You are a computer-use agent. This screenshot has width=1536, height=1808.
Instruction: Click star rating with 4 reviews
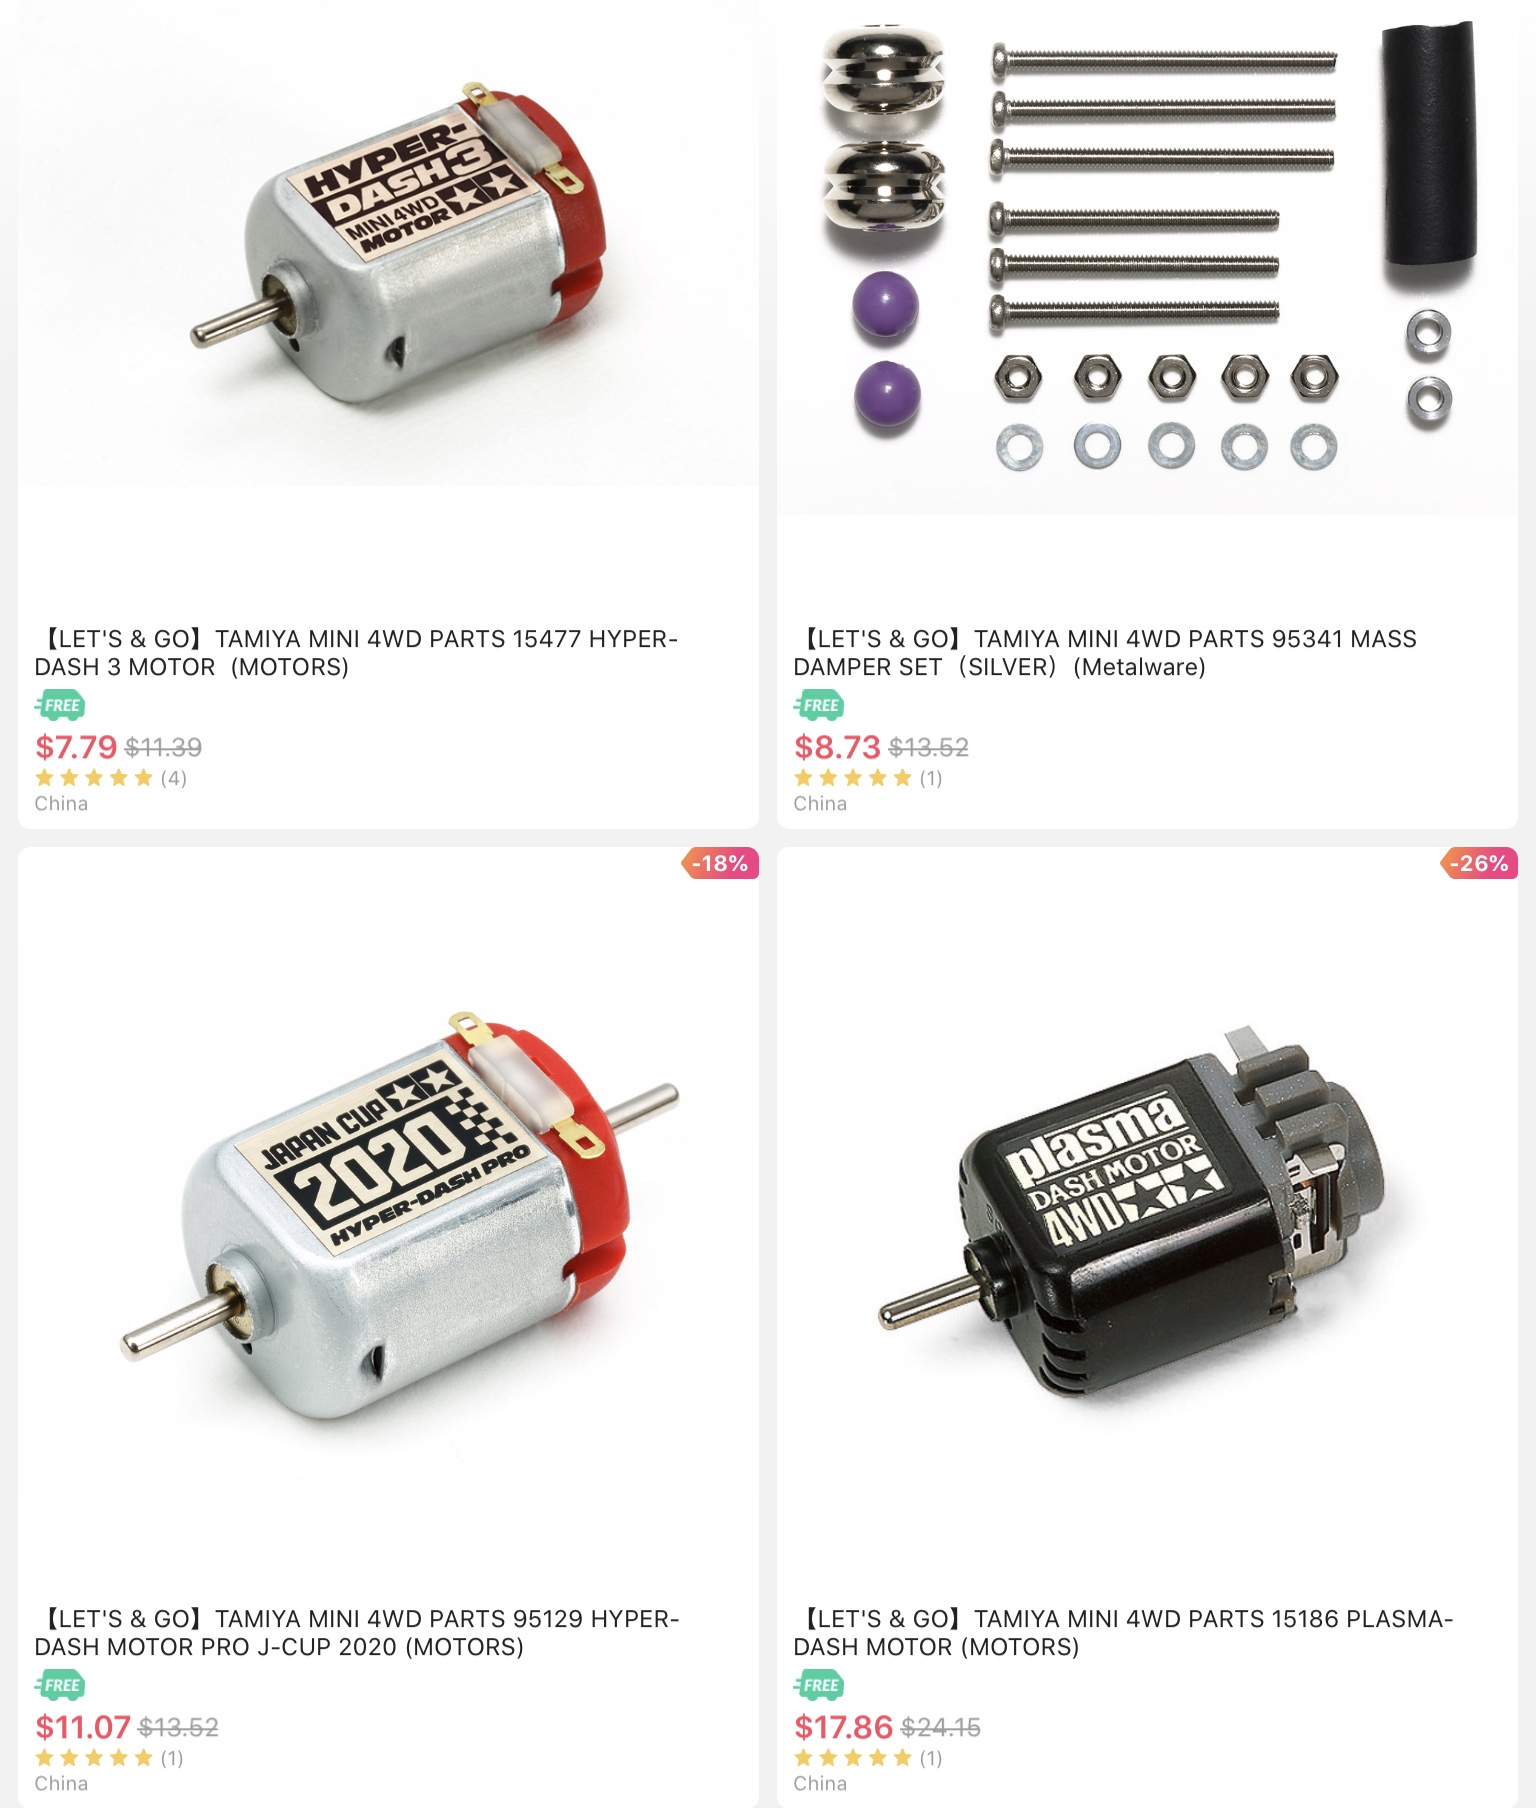click(x=110, y=777)
